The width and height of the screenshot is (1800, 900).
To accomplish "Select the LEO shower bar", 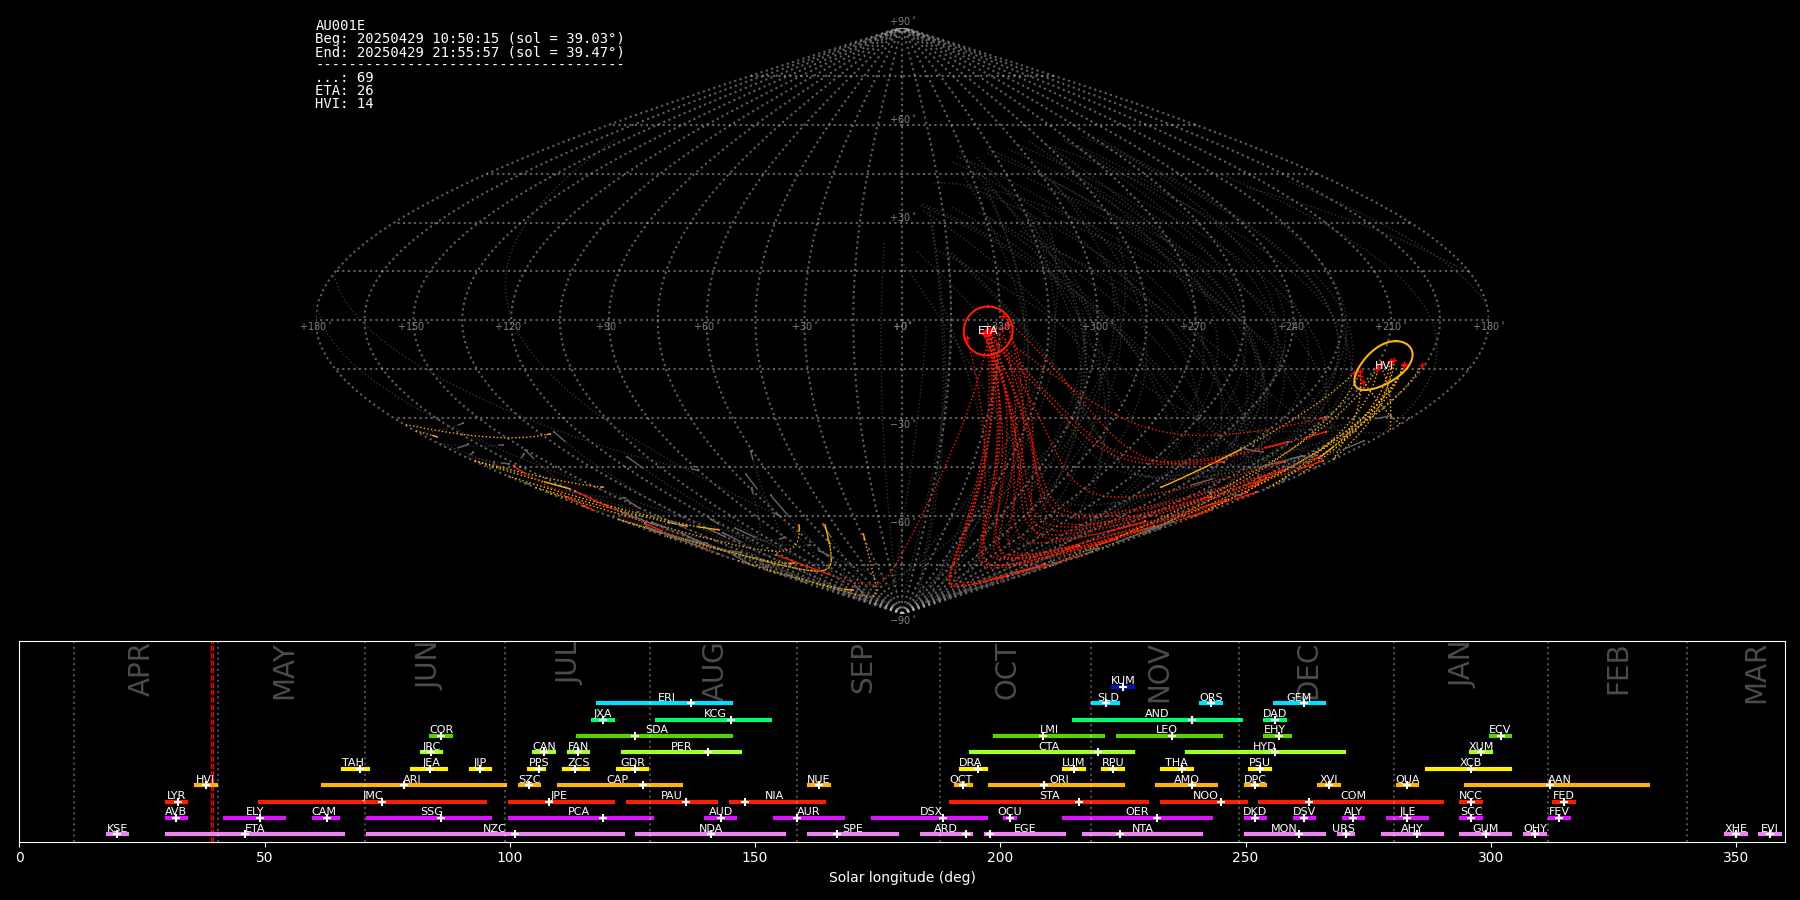I will [x=1169, y=736].
